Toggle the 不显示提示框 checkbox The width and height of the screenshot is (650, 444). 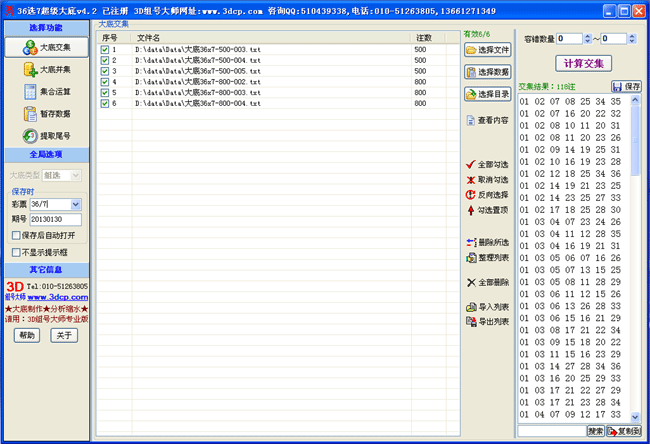click(x=16, y=252)
